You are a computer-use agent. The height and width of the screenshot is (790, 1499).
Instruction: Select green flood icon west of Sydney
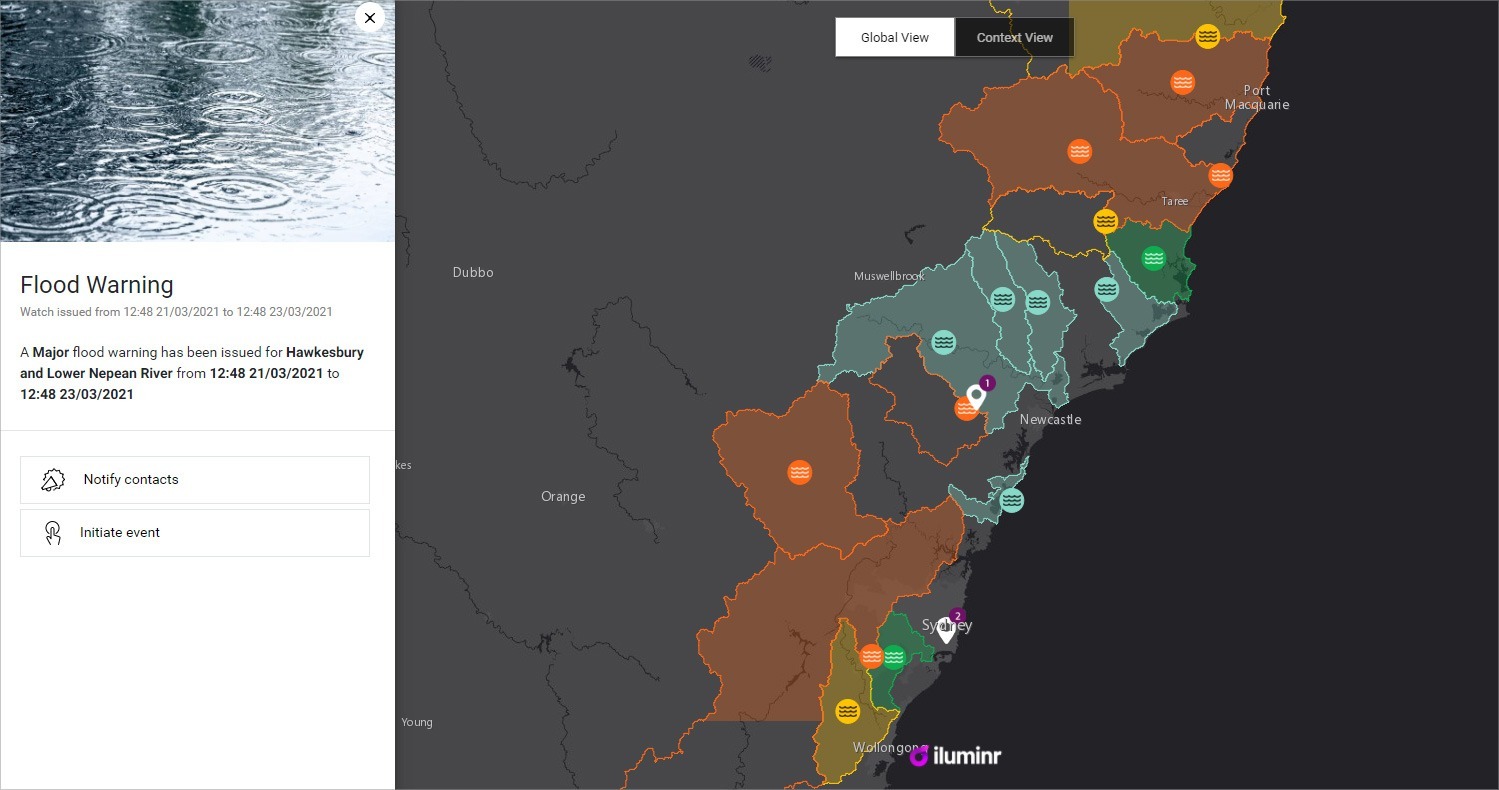tap(894, 657)
